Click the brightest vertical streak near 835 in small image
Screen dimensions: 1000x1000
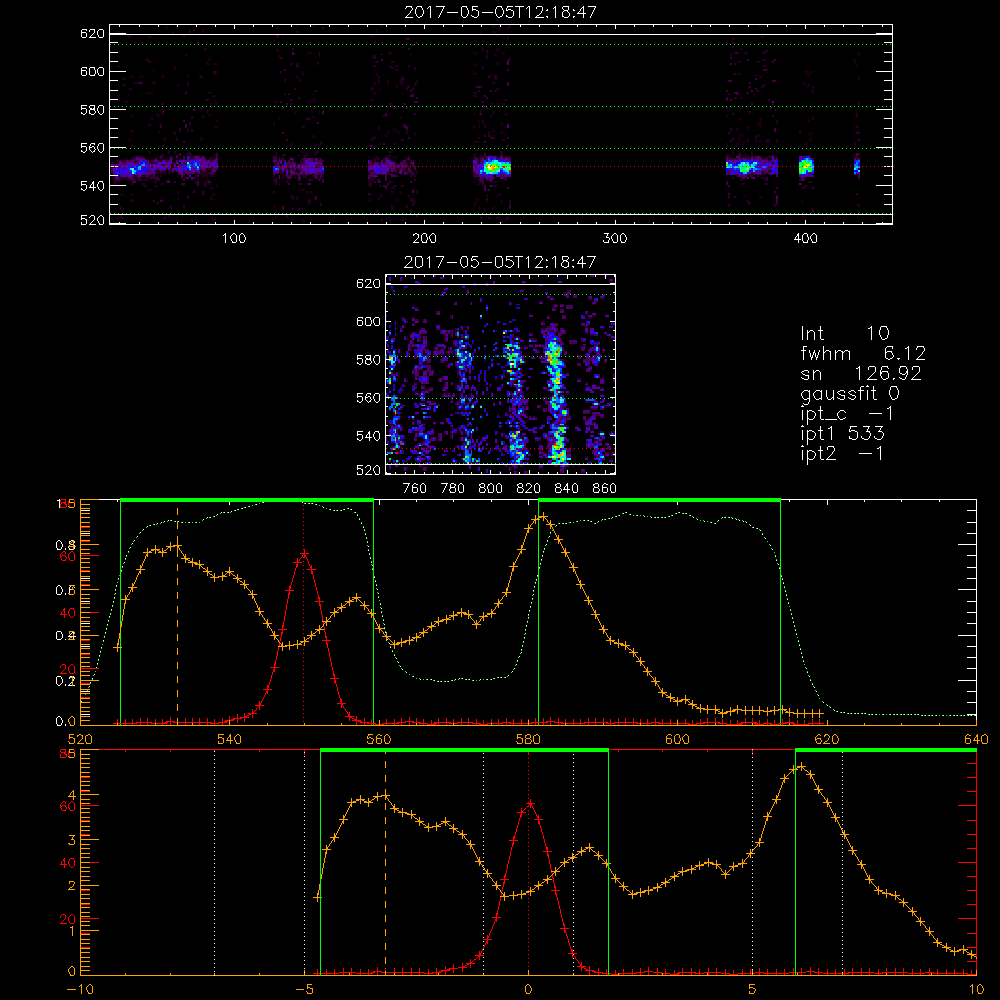point(556,402)
